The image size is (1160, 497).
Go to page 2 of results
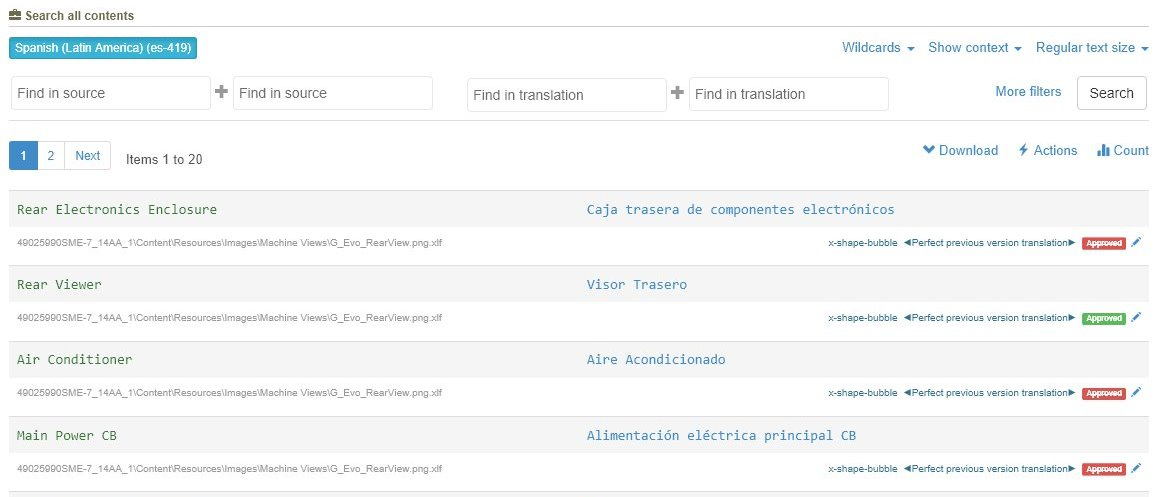51,155
